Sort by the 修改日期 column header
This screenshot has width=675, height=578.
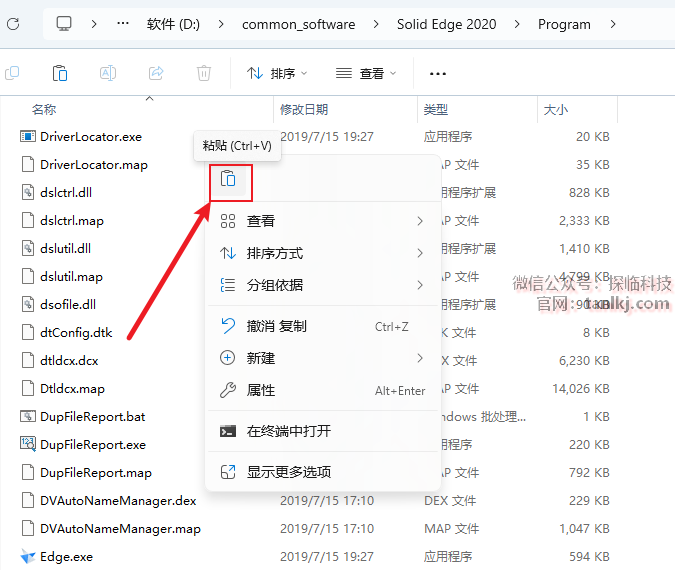[304, 110]
